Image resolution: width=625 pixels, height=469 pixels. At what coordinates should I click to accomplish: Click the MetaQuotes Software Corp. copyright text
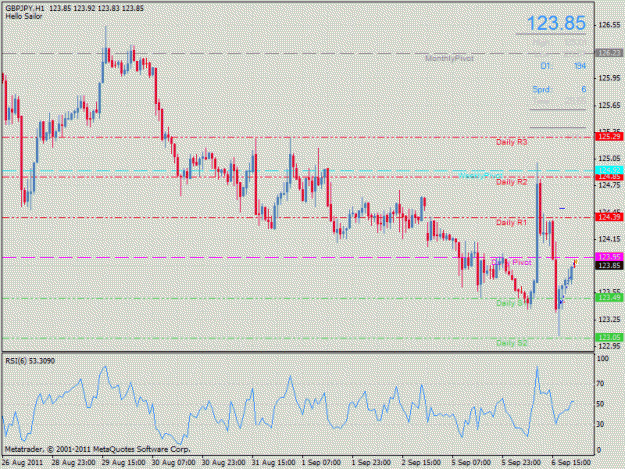pos(97,449)
